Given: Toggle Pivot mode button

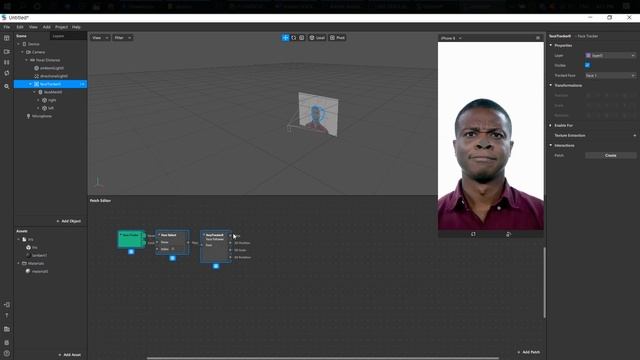Looking at the screenshot, I should point(338,38).
